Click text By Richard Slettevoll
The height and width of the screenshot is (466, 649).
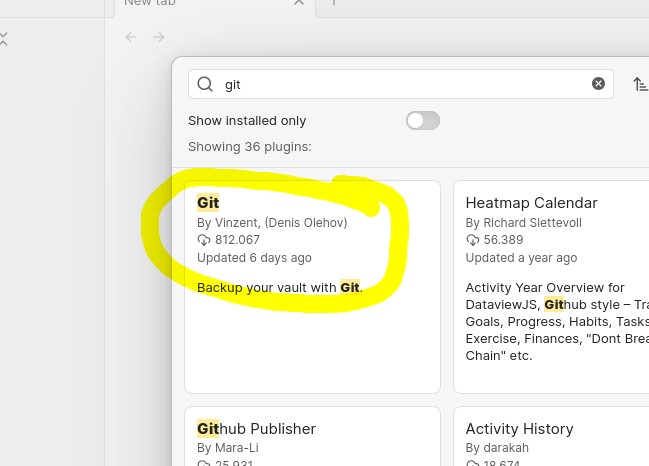tap(524, 223)
